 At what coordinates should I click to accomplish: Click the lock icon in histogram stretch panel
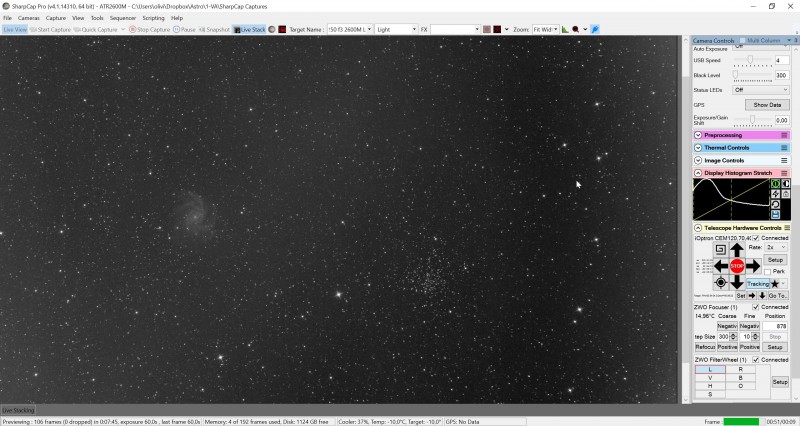786,194
